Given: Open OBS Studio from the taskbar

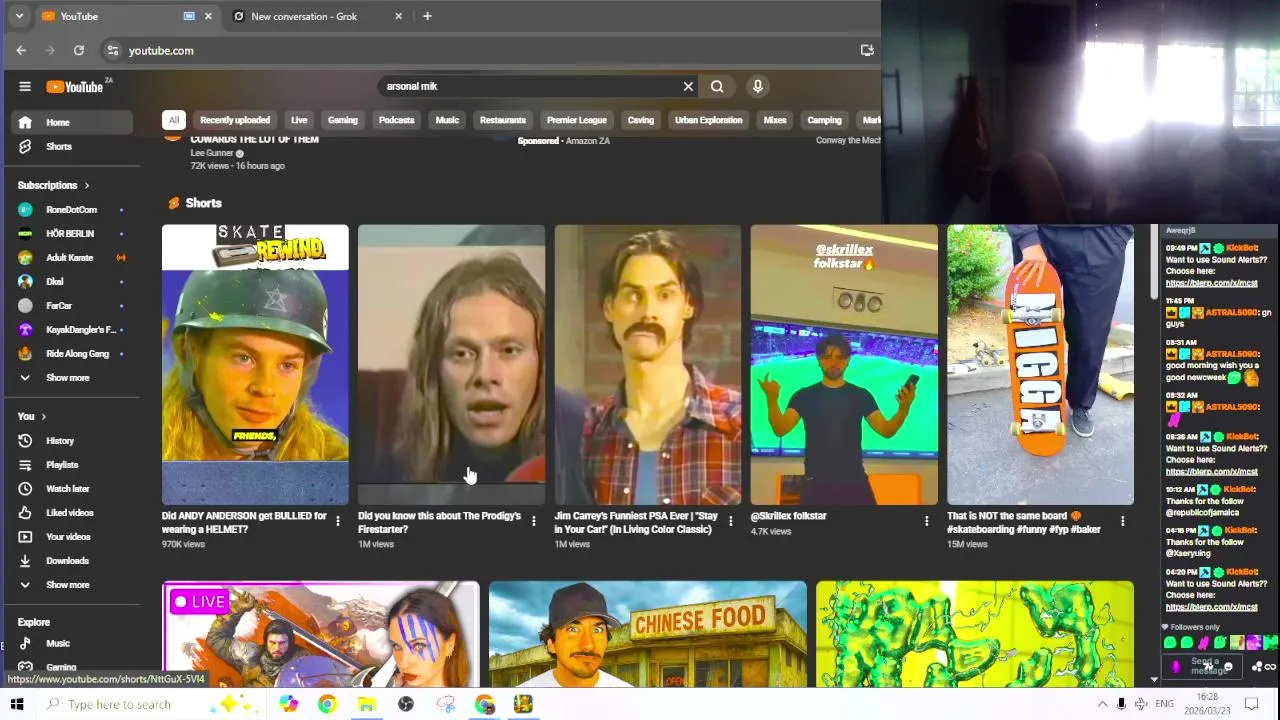Looking at the screenshot, I should click(405, 704).
